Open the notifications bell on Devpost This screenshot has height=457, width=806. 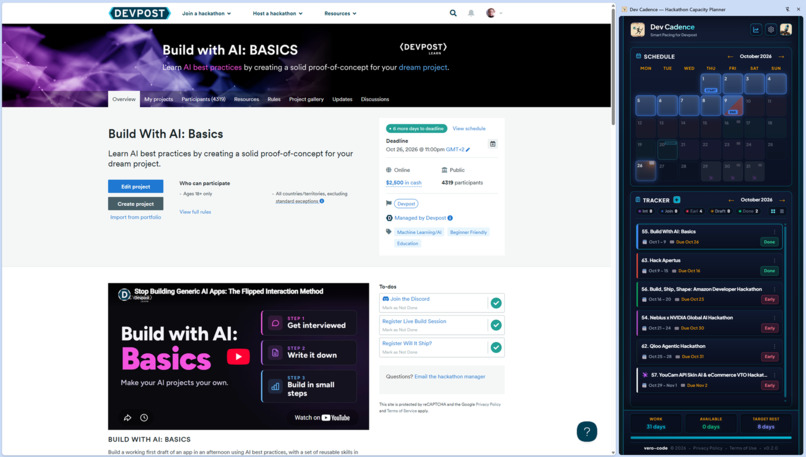click(x=471, y=13)
